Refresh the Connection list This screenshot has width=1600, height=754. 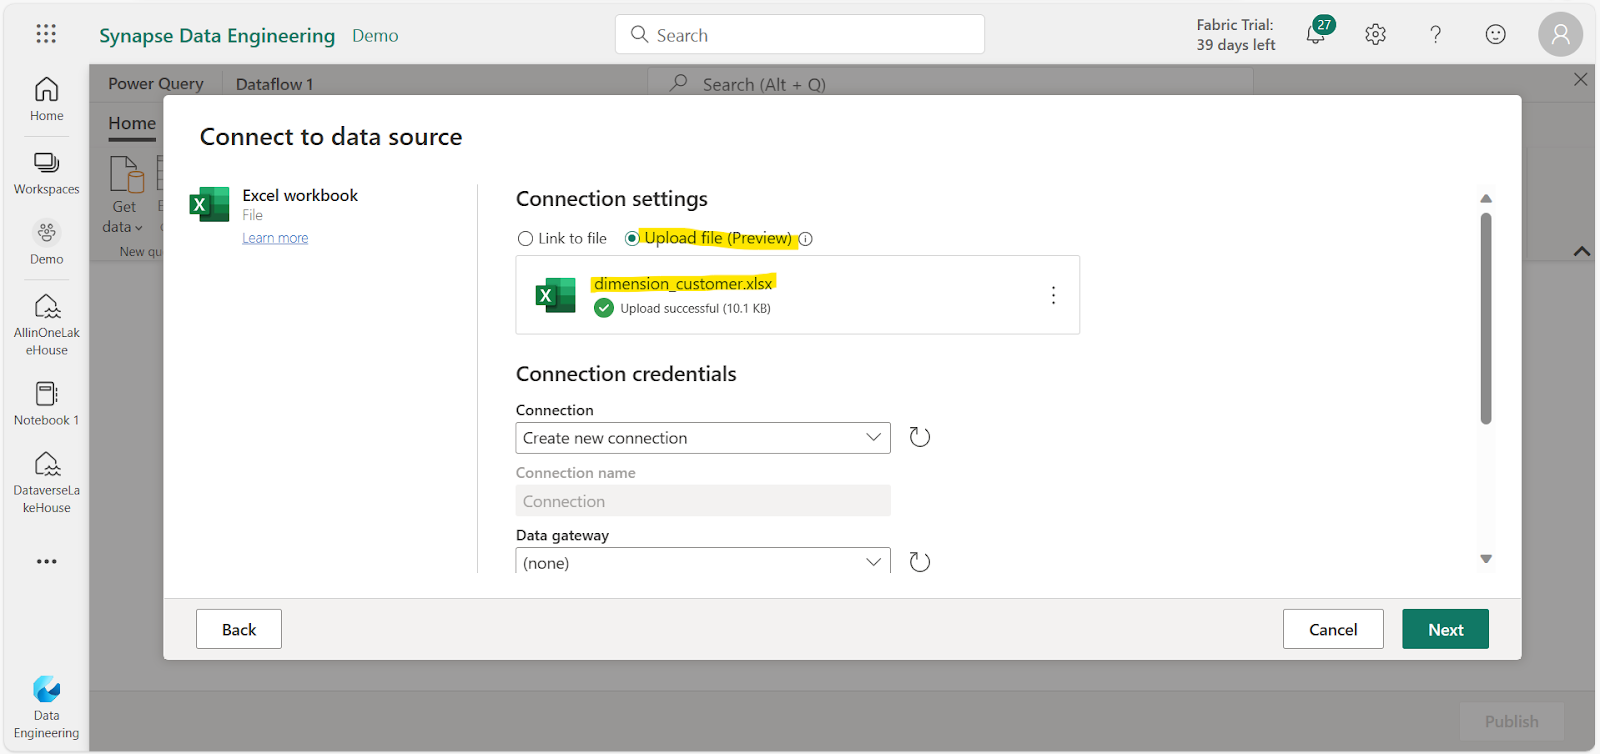(920, 437)
